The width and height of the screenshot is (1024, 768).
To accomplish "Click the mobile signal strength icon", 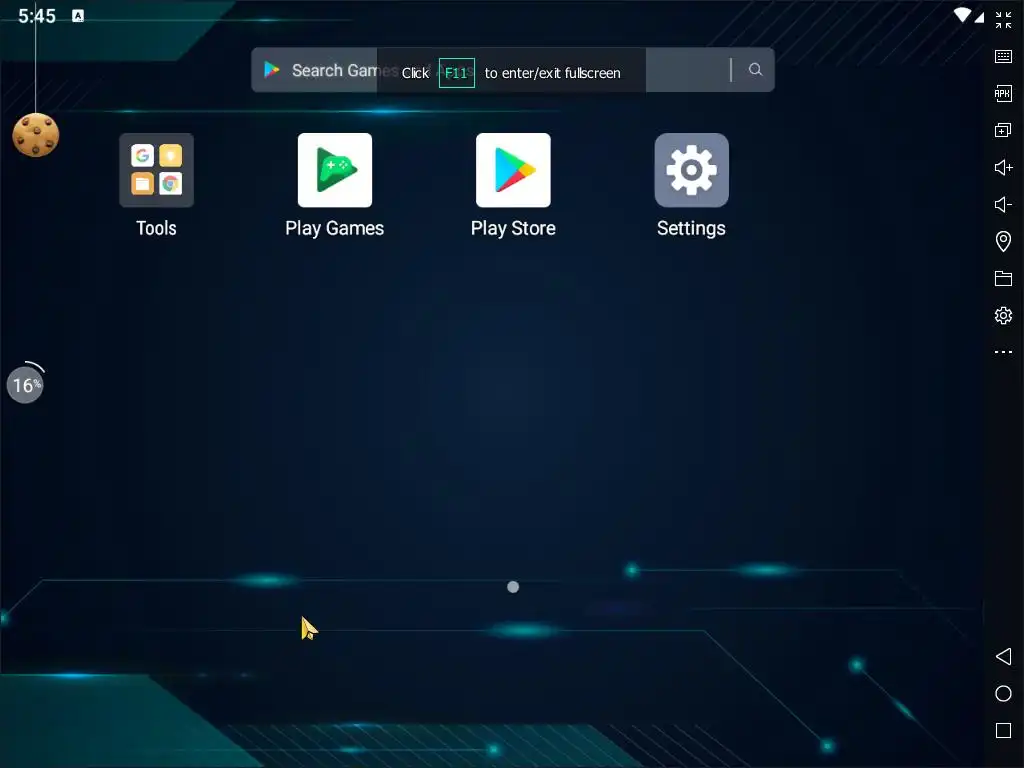I will tap(979, 16).
